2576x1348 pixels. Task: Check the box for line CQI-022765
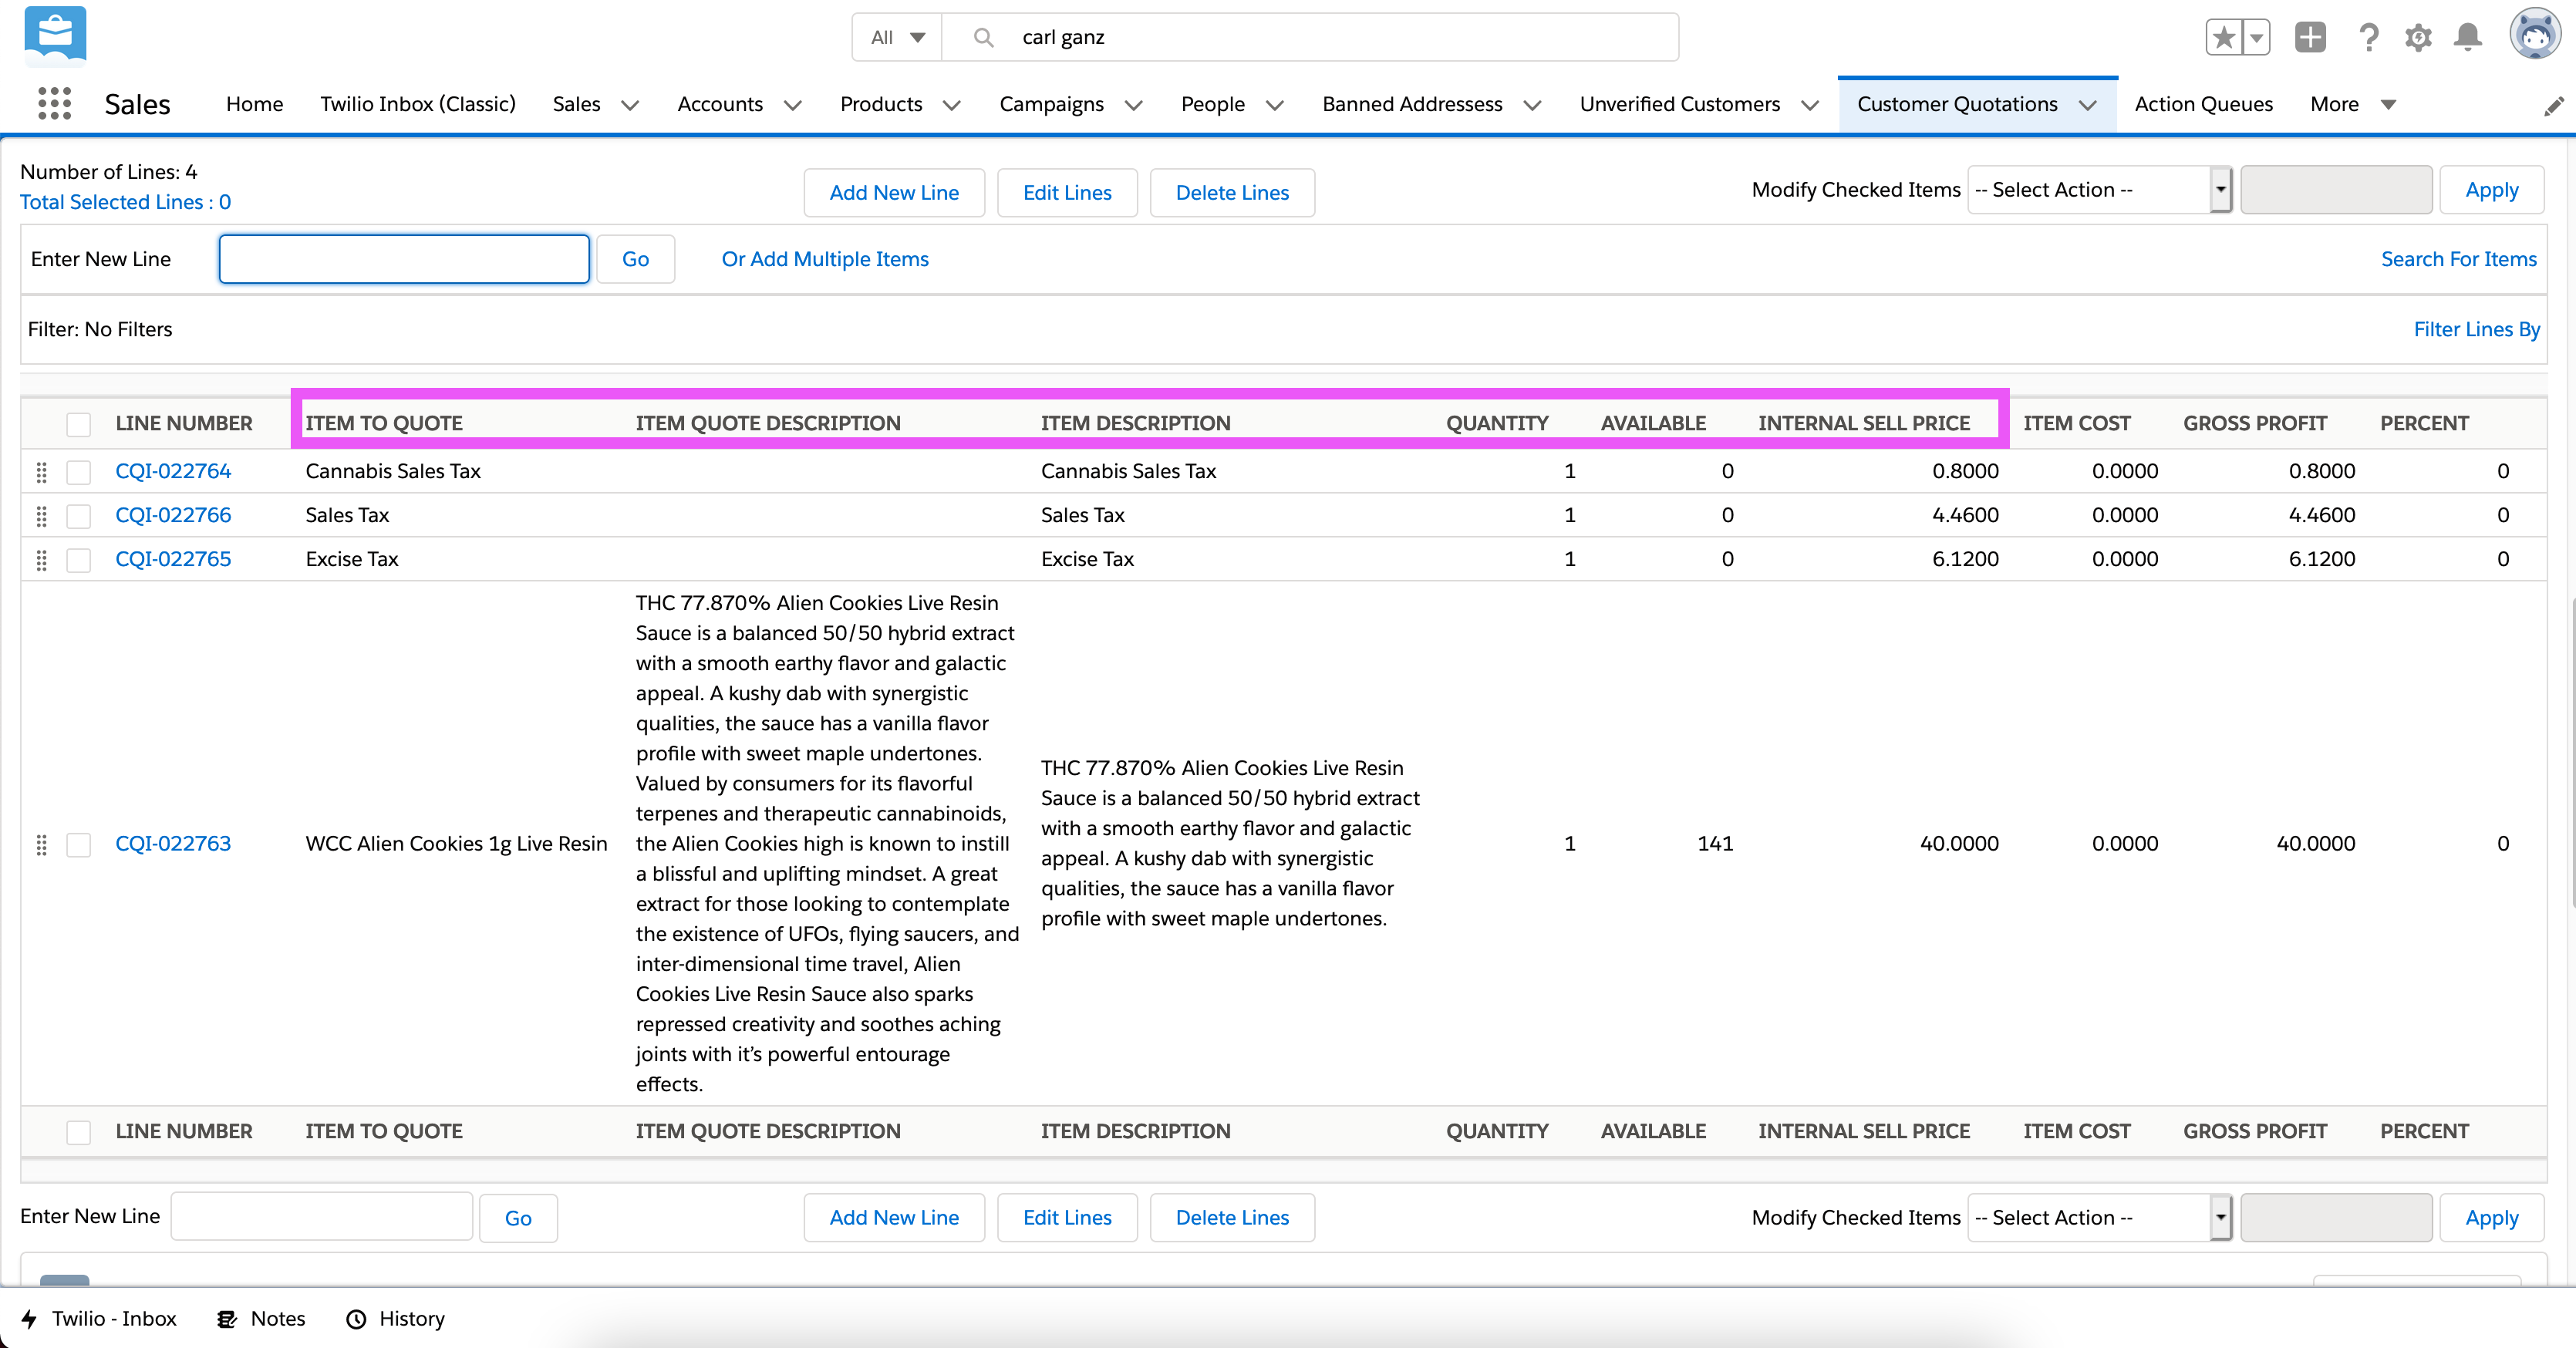tap(78, 560)
